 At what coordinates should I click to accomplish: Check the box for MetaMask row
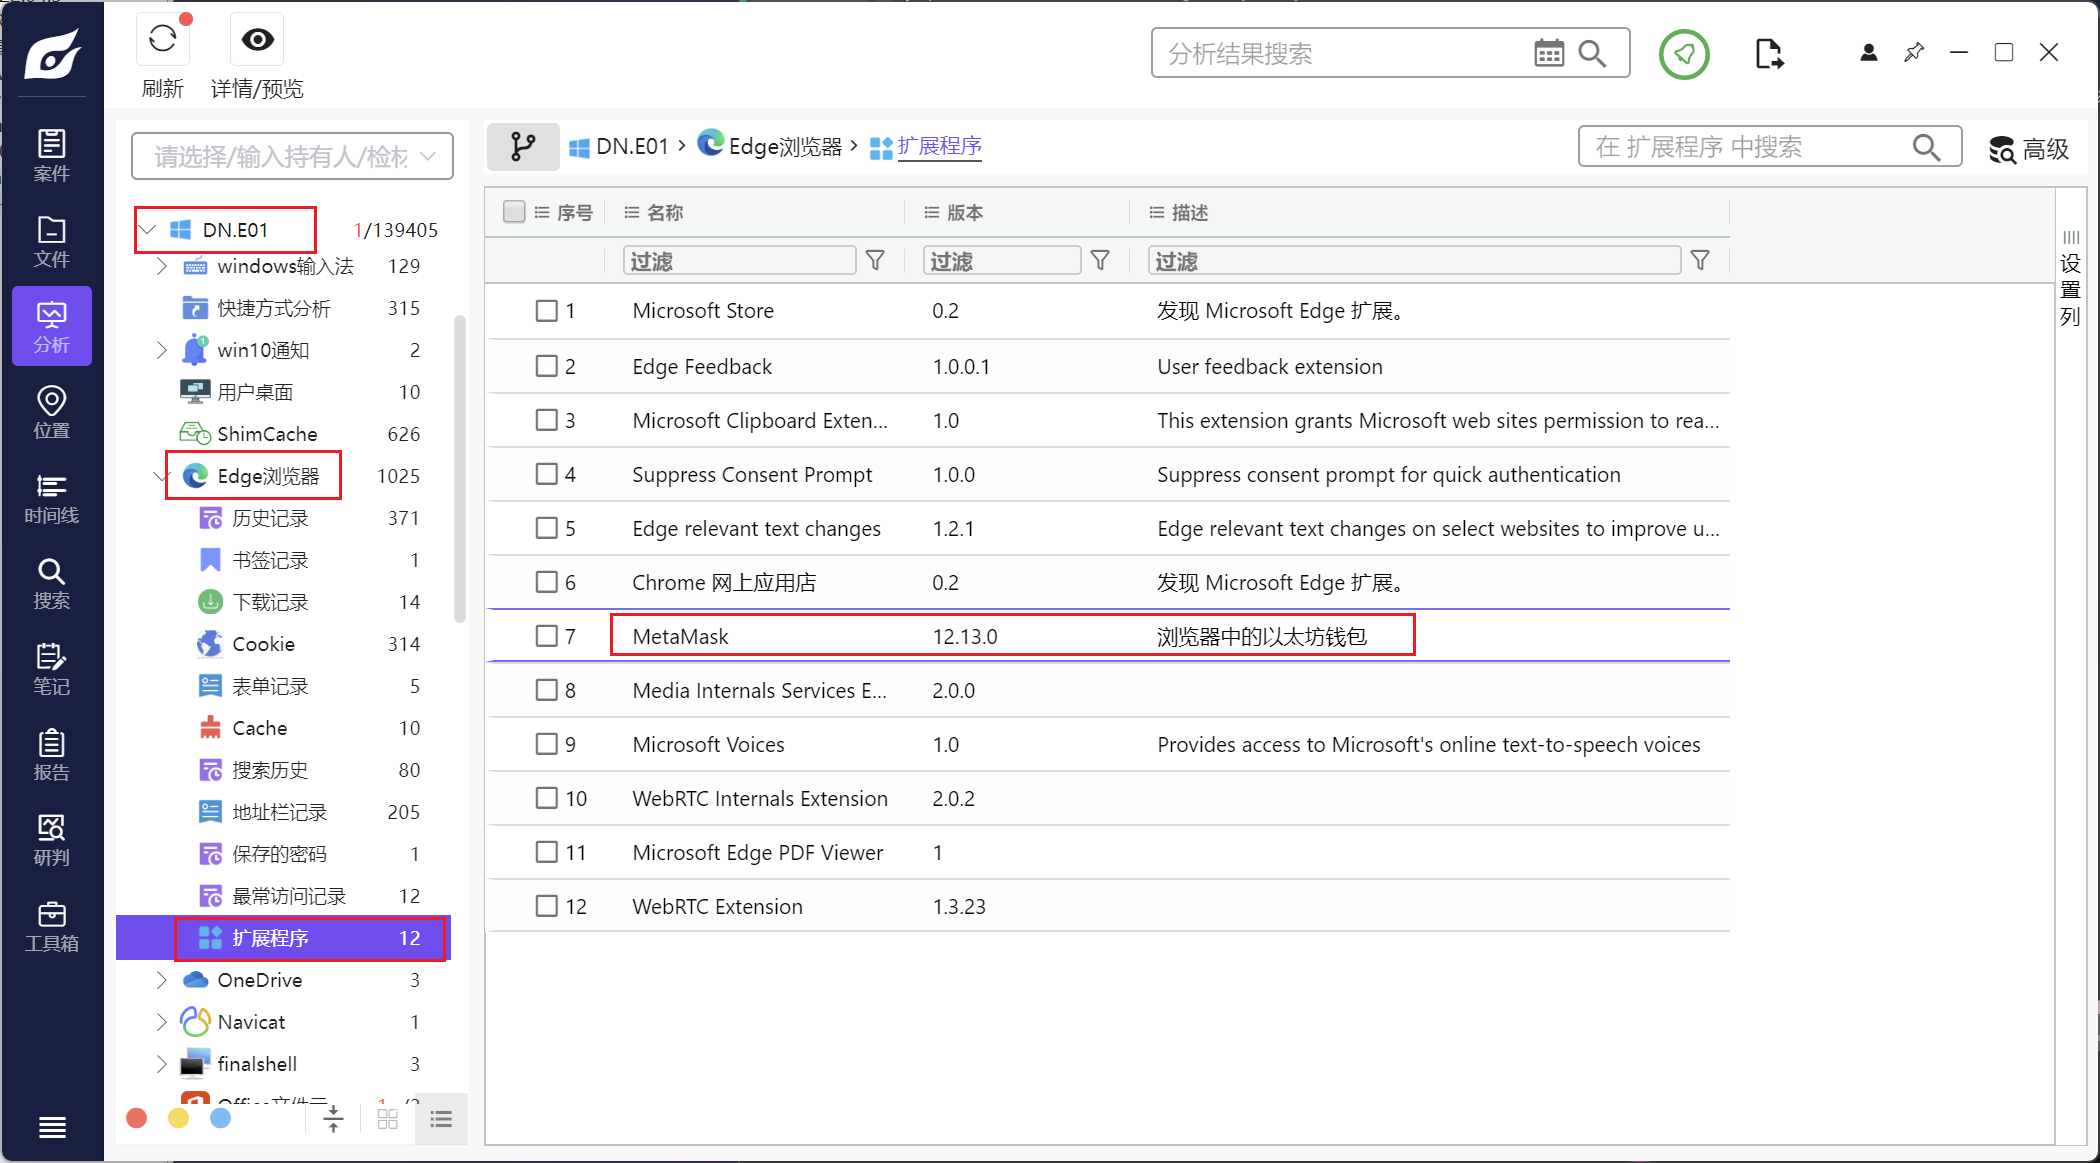tap(546, 636)
